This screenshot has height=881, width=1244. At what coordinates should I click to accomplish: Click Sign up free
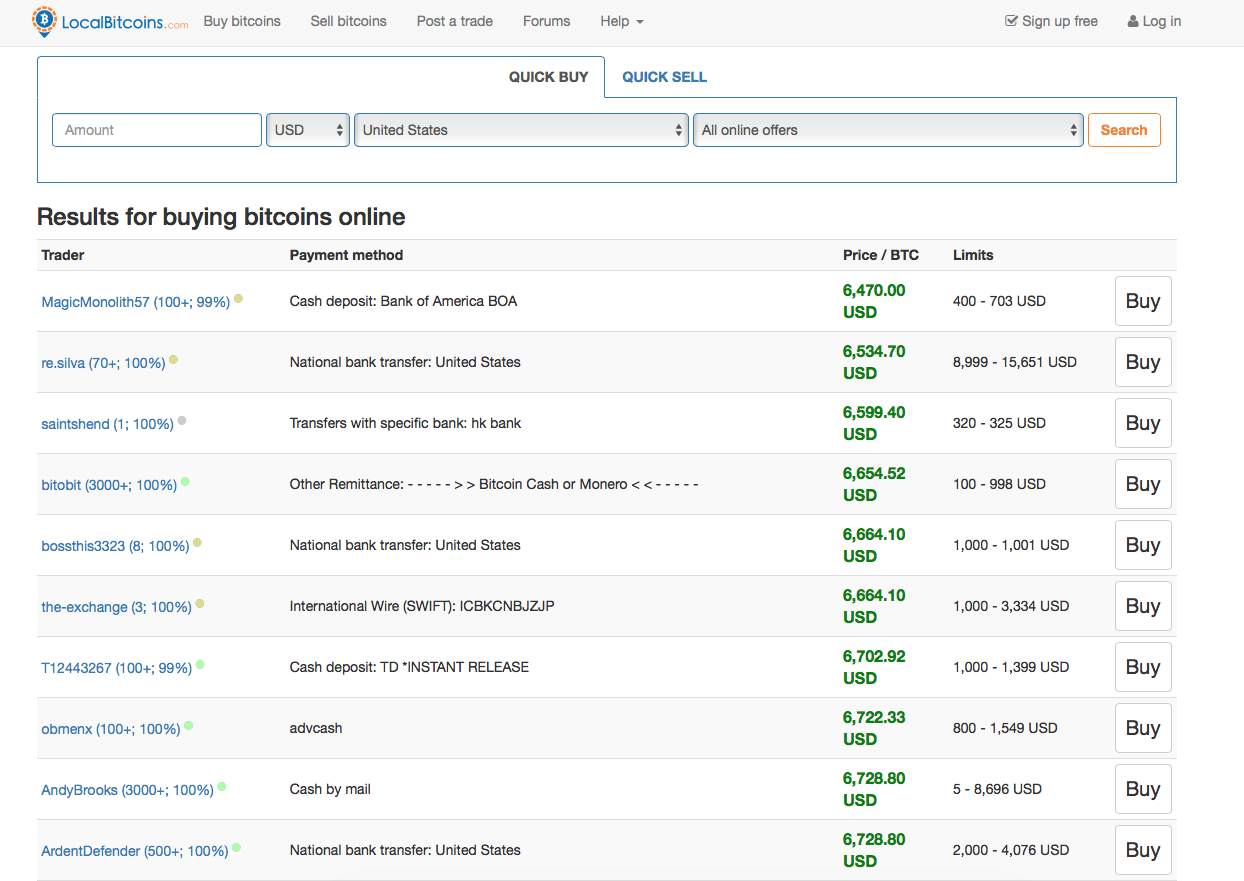(x=1051, y=21)
